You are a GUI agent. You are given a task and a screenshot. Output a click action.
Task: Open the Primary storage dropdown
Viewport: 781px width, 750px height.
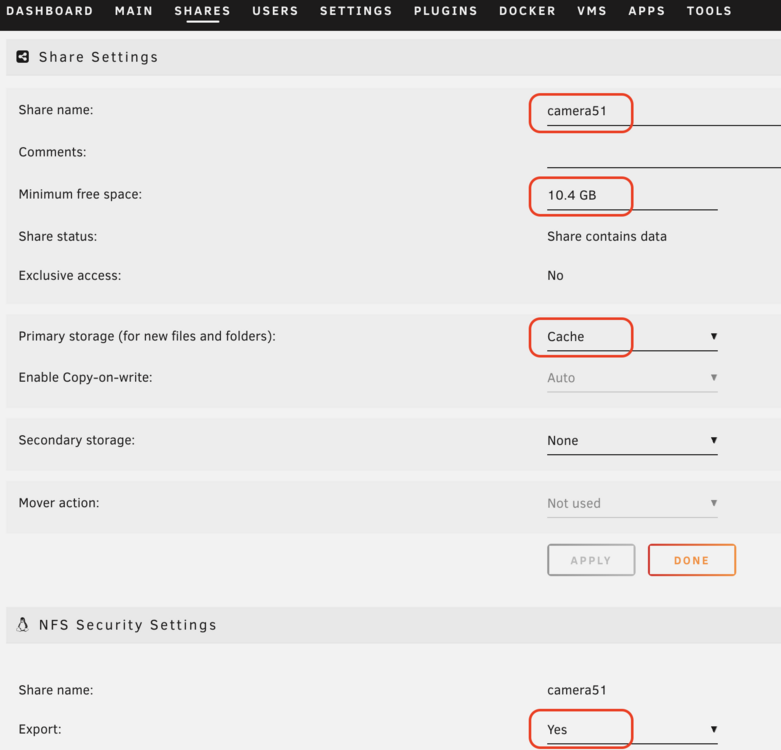[x=632, y=337]
